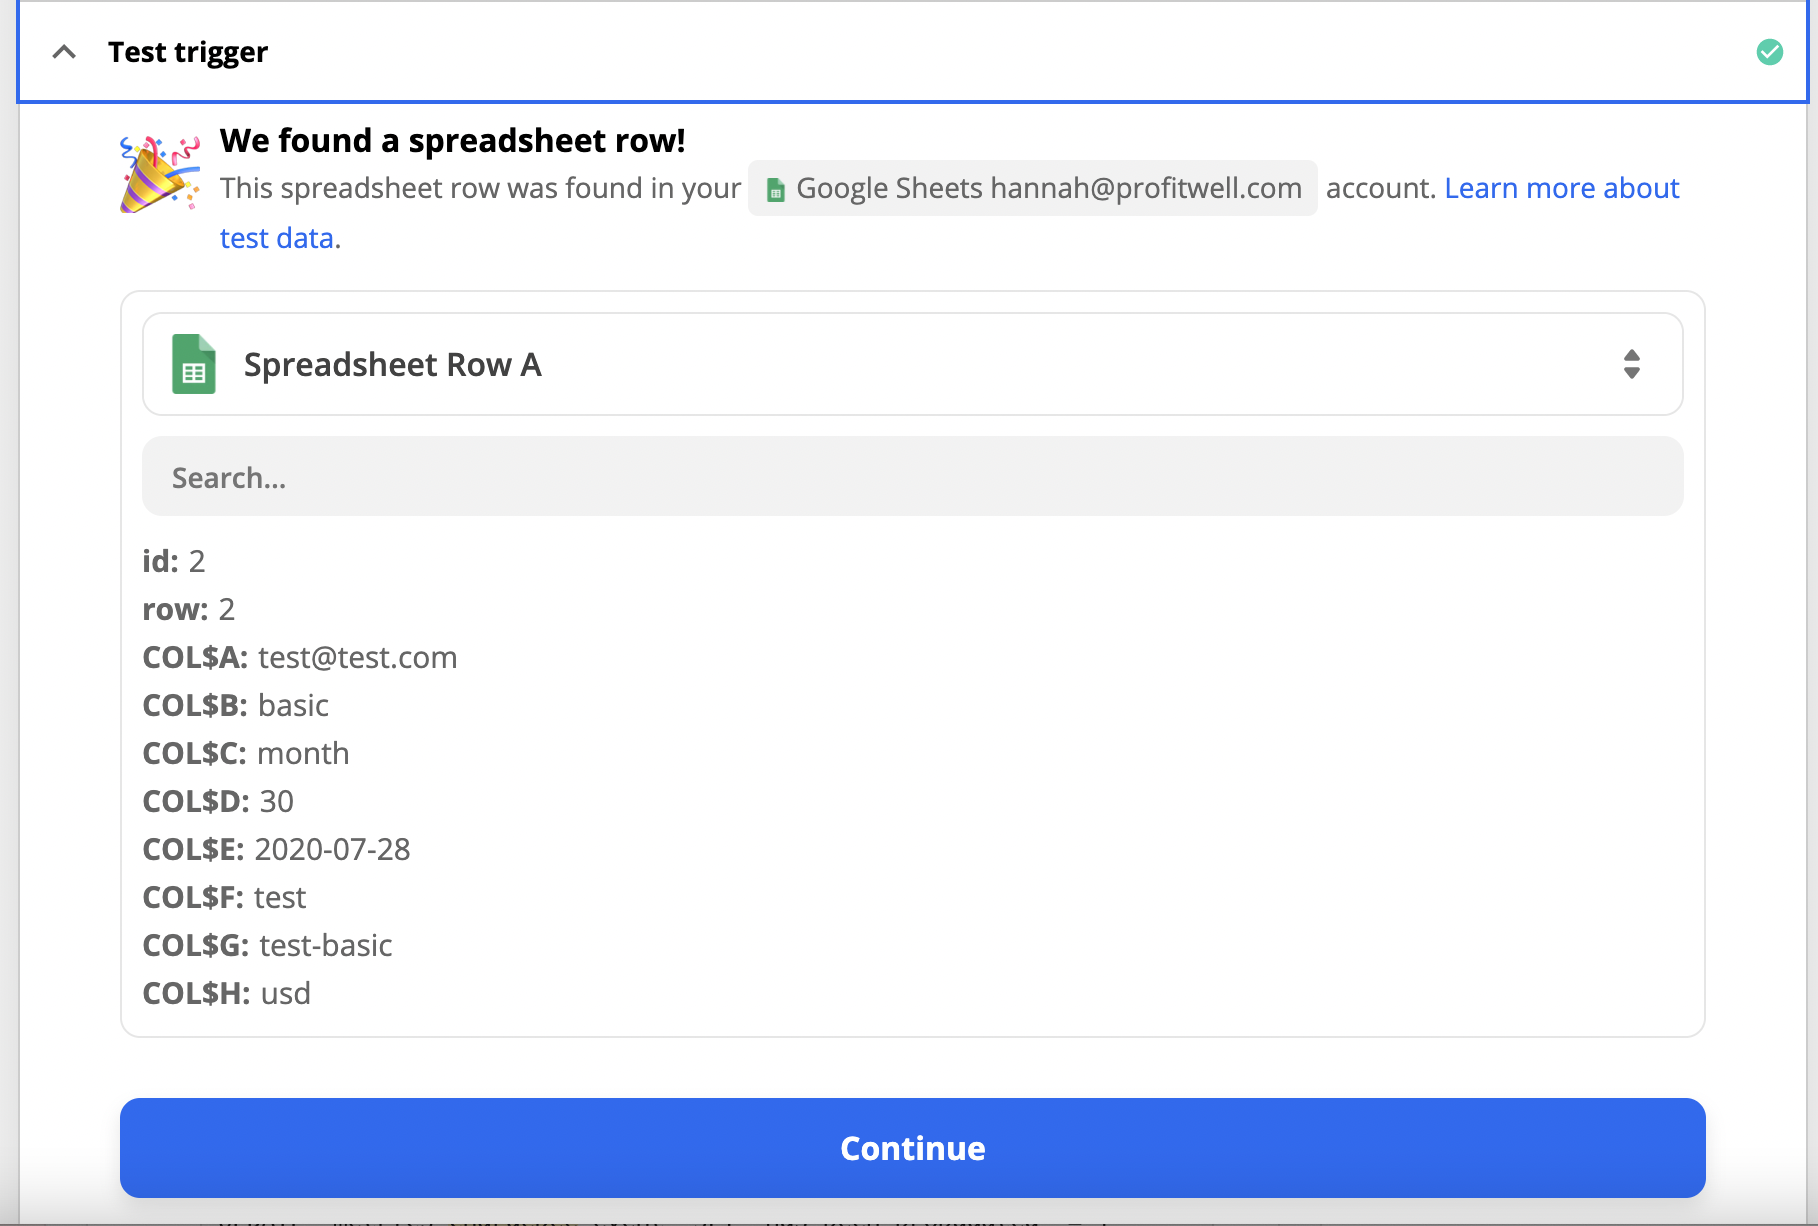The image size is (1818, 1226).
Task: Focus the Search field
Action: click(912, 477)
